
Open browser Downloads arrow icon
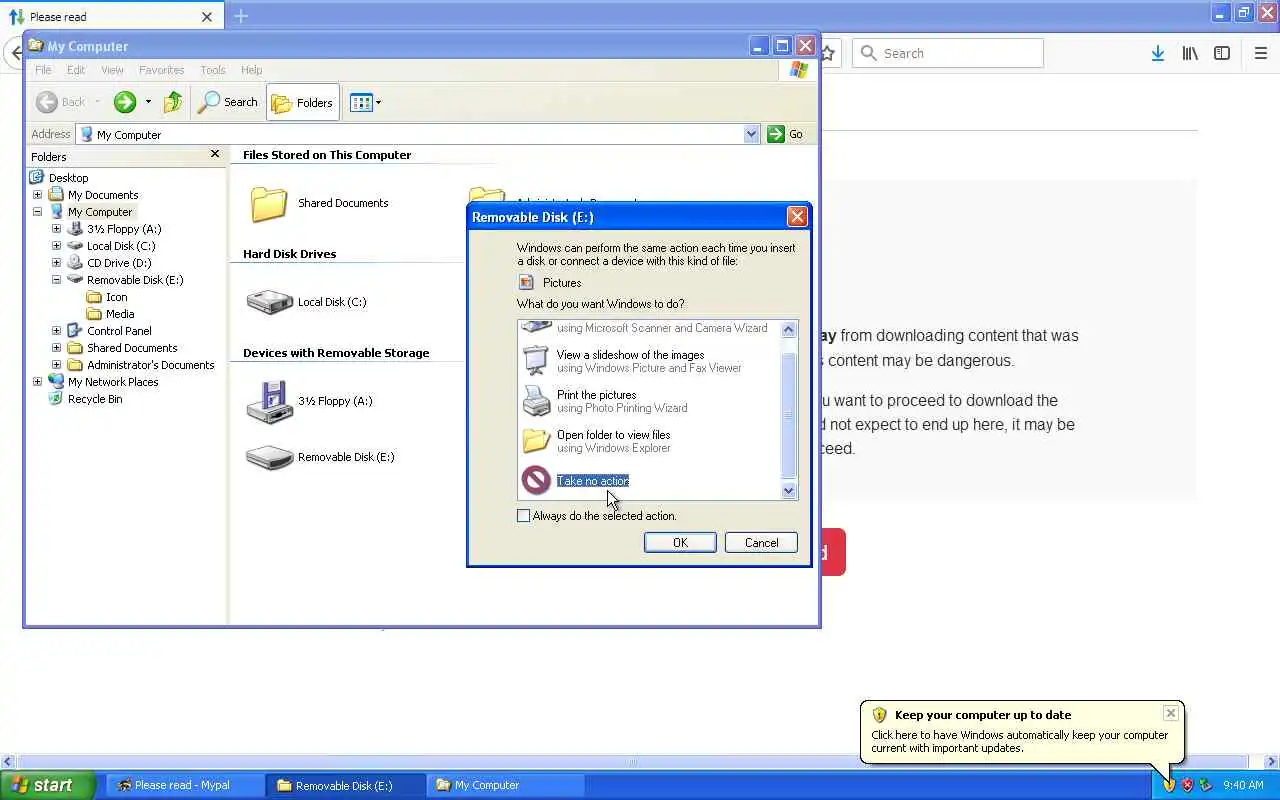click(1157, 53)
